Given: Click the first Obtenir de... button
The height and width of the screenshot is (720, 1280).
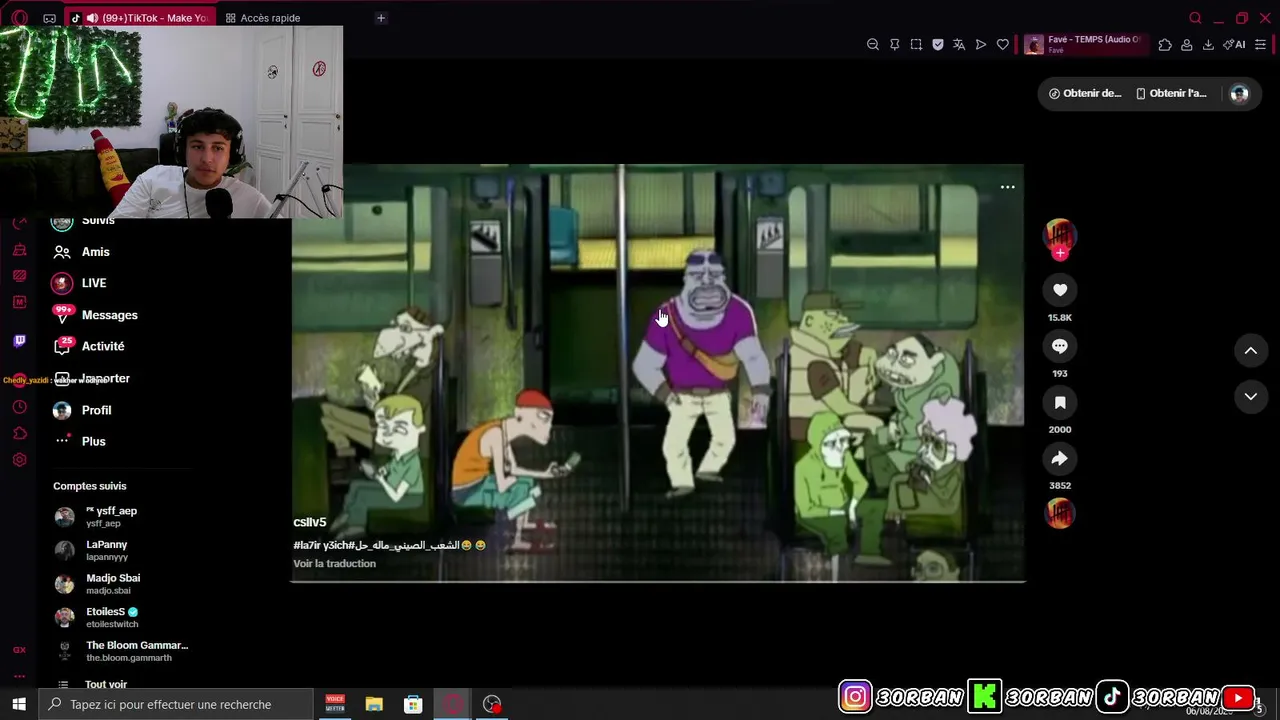Looking at the screenshot, I should click(1085, 93).
